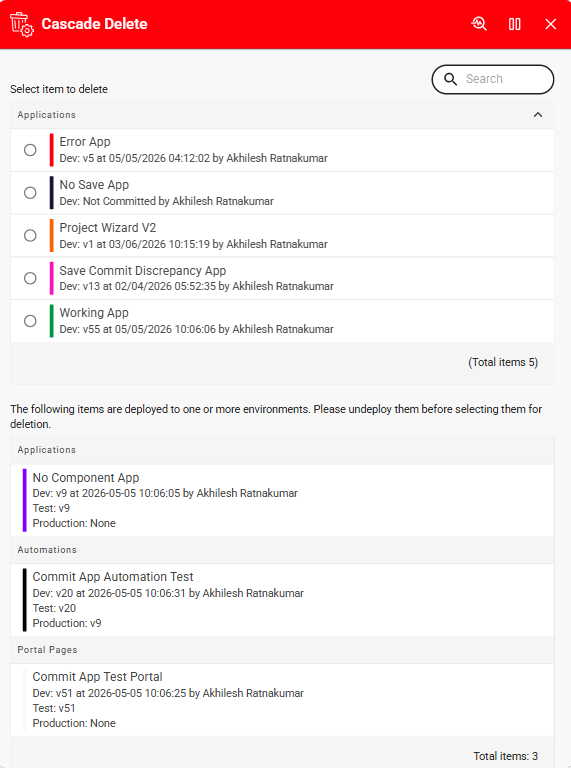571x768 pixels.
Task: Click the Cascade Delete trash icon
Action: tap(22, 24)
